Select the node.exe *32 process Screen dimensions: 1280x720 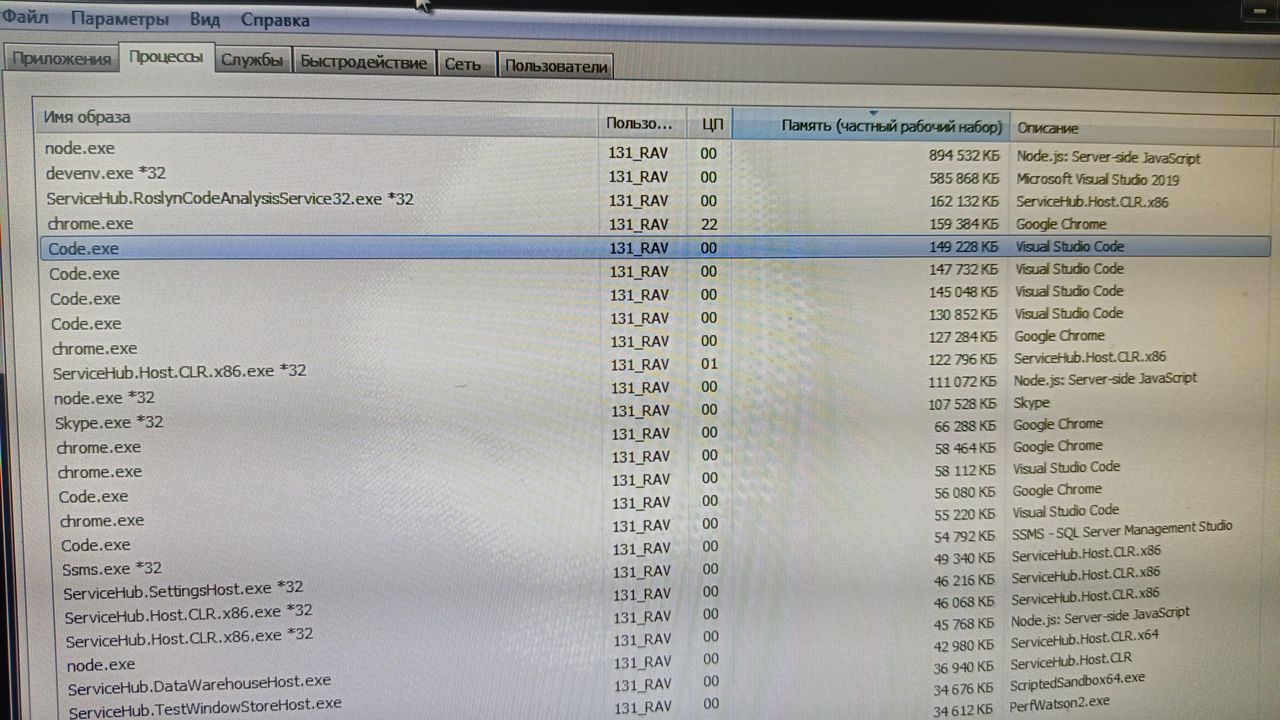(x=104, y=397)
